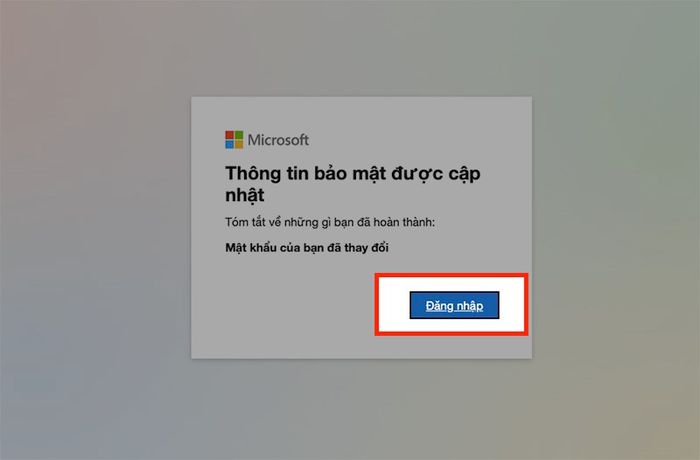Click the blue square of Microsoft logo

[229, 144]
